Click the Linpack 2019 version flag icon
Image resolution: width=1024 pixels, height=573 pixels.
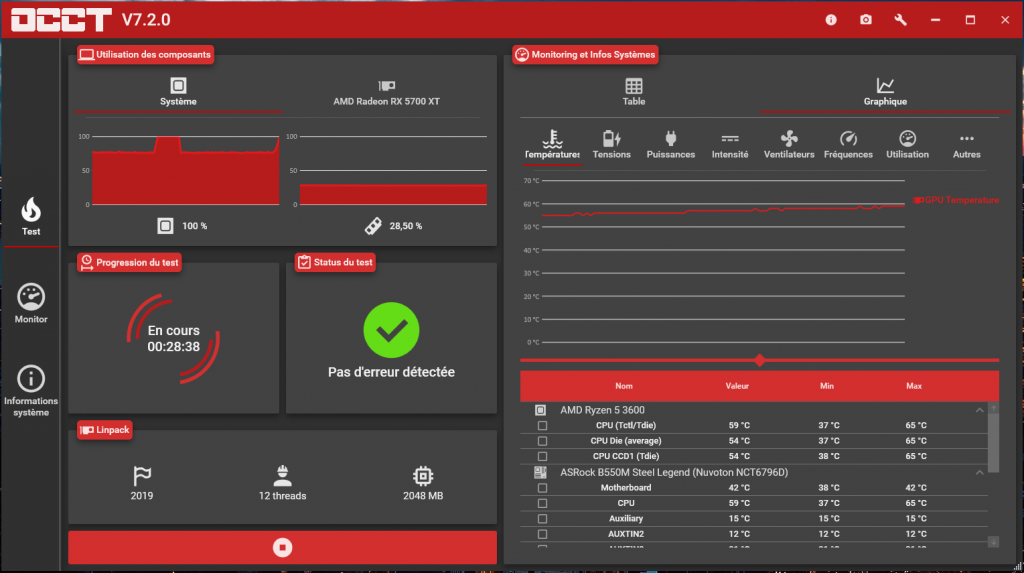pyautogui.click(x=142, y=476)
